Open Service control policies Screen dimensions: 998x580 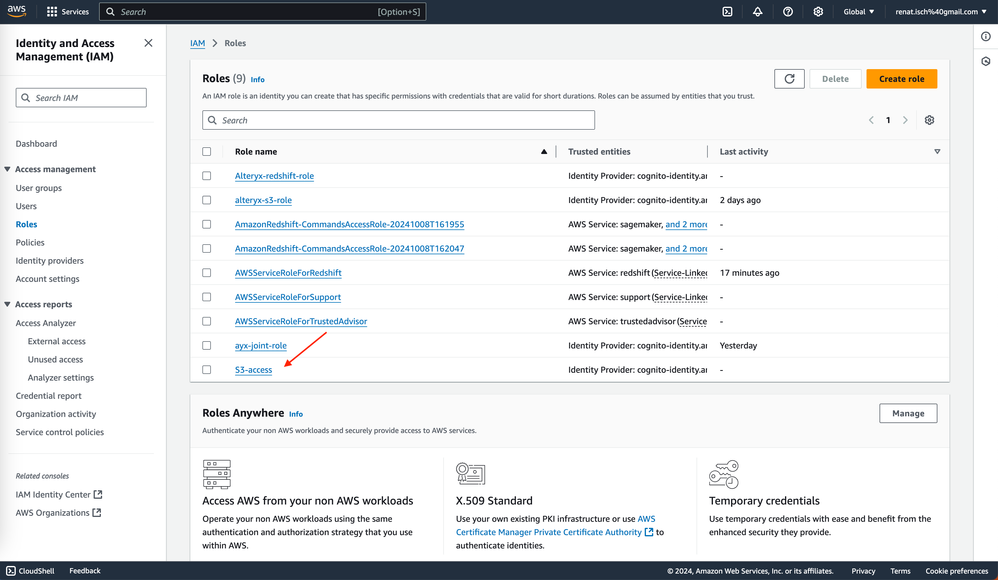[60, 432]
